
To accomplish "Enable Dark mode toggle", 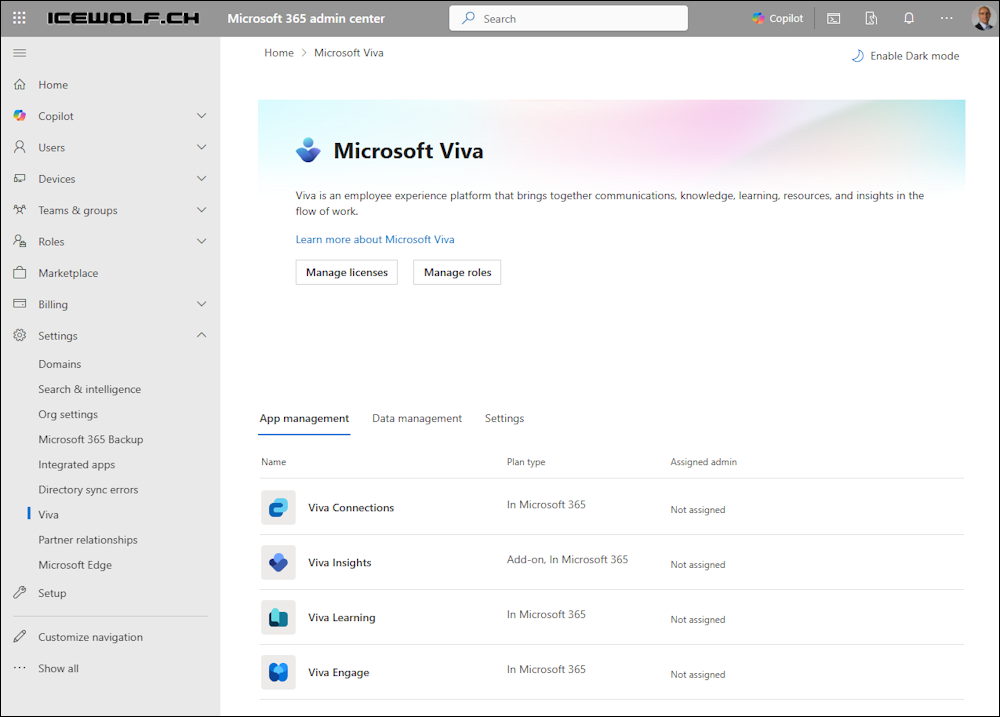I will tap(905, 56).
